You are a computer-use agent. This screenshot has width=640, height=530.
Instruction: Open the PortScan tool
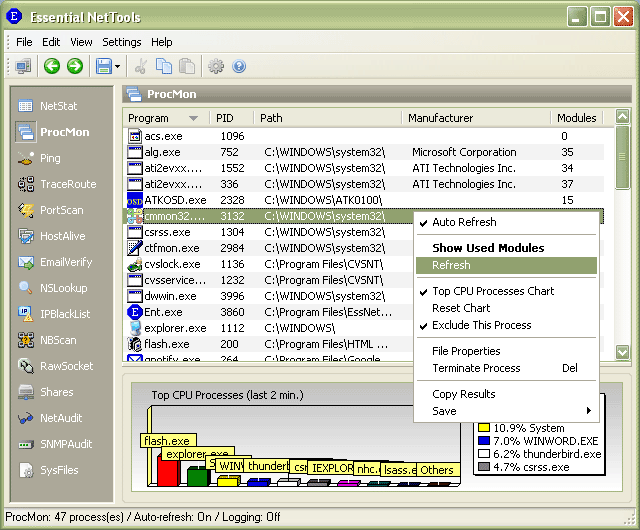51,210
